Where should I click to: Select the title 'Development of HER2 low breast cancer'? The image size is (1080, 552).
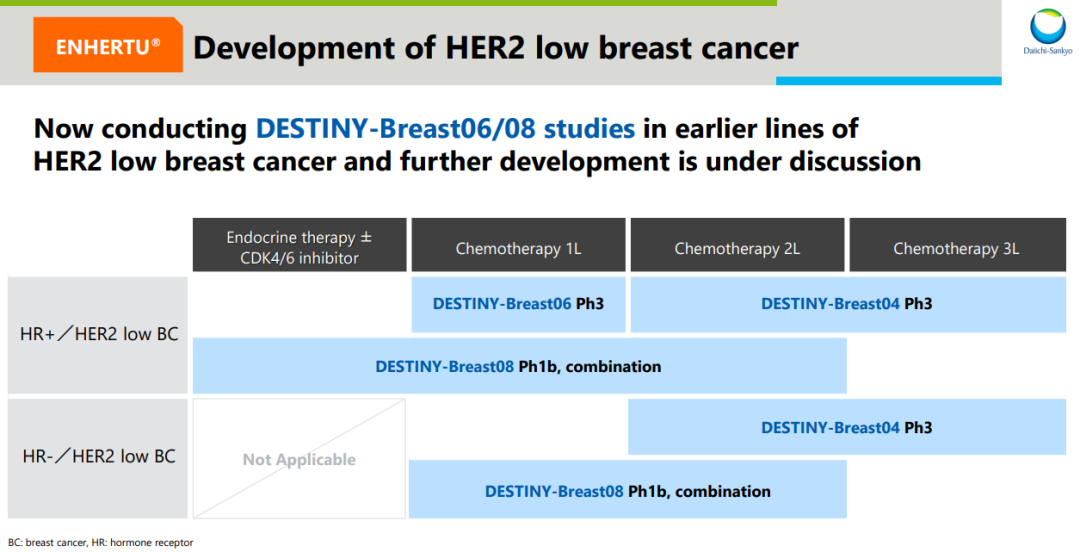(495, 48)
